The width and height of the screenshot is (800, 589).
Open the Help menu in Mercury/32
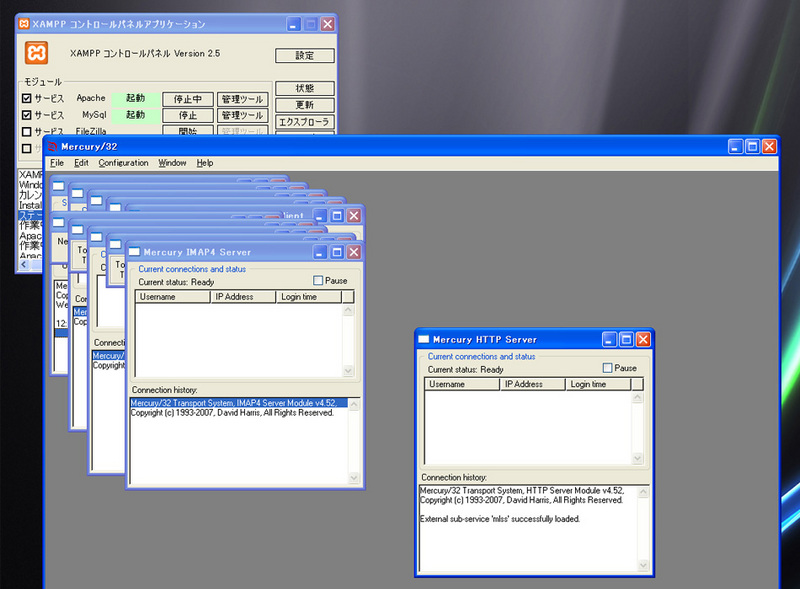205,163
